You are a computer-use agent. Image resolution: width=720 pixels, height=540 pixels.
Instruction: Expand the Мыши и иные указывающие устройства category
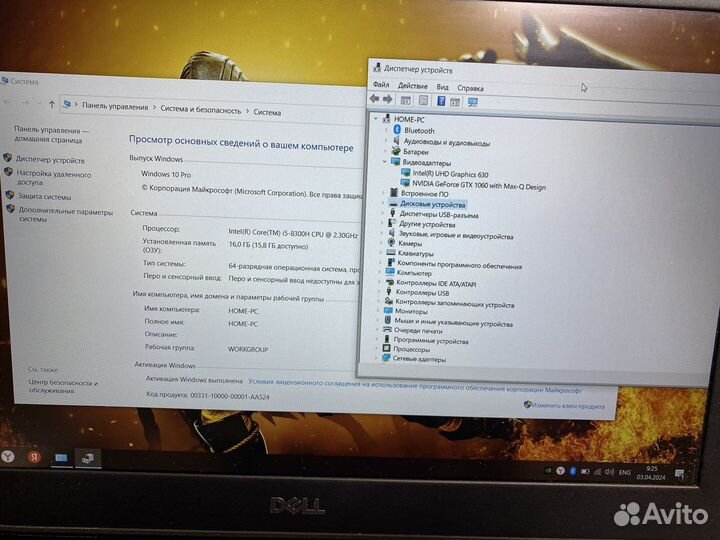coord(378,320)
